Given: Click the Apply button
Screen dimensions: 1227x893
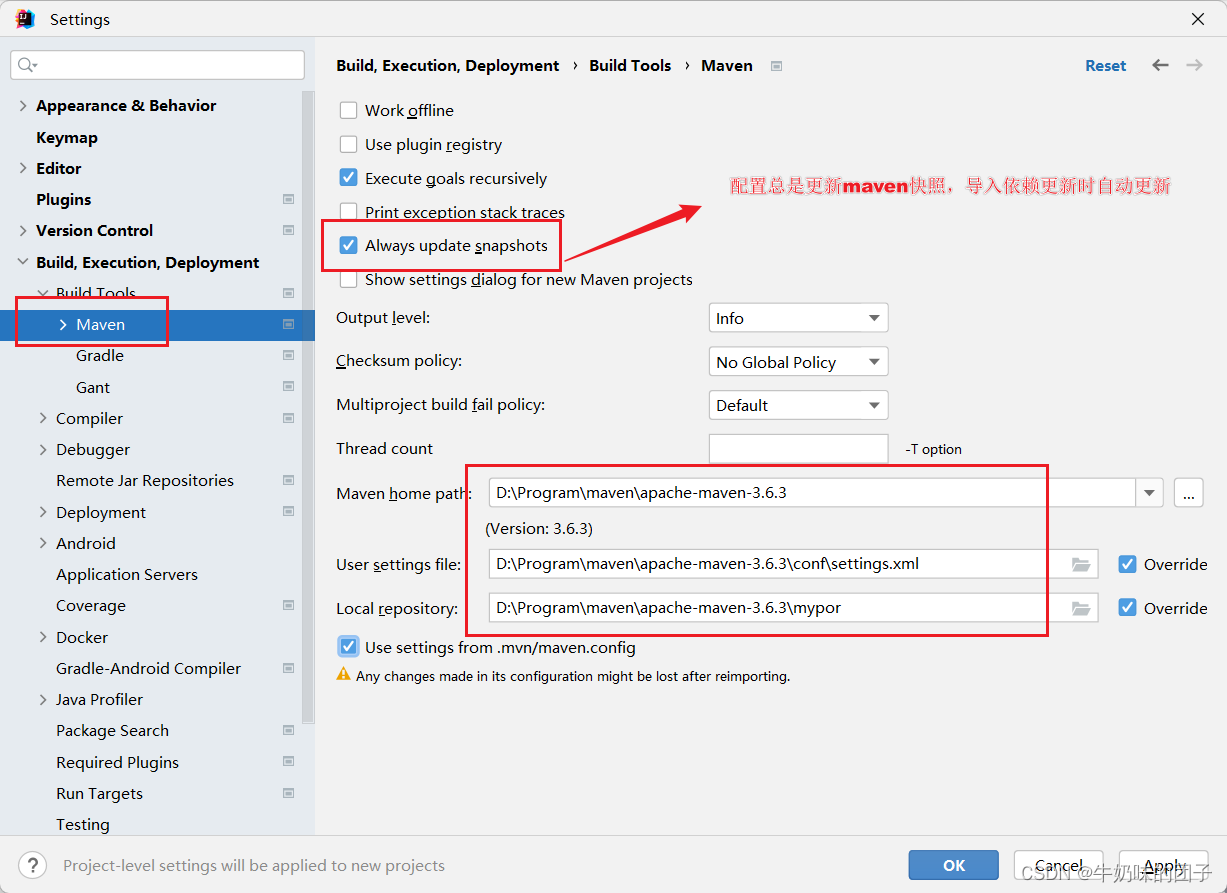Looking at the screenshot, I should (1164, 865).
